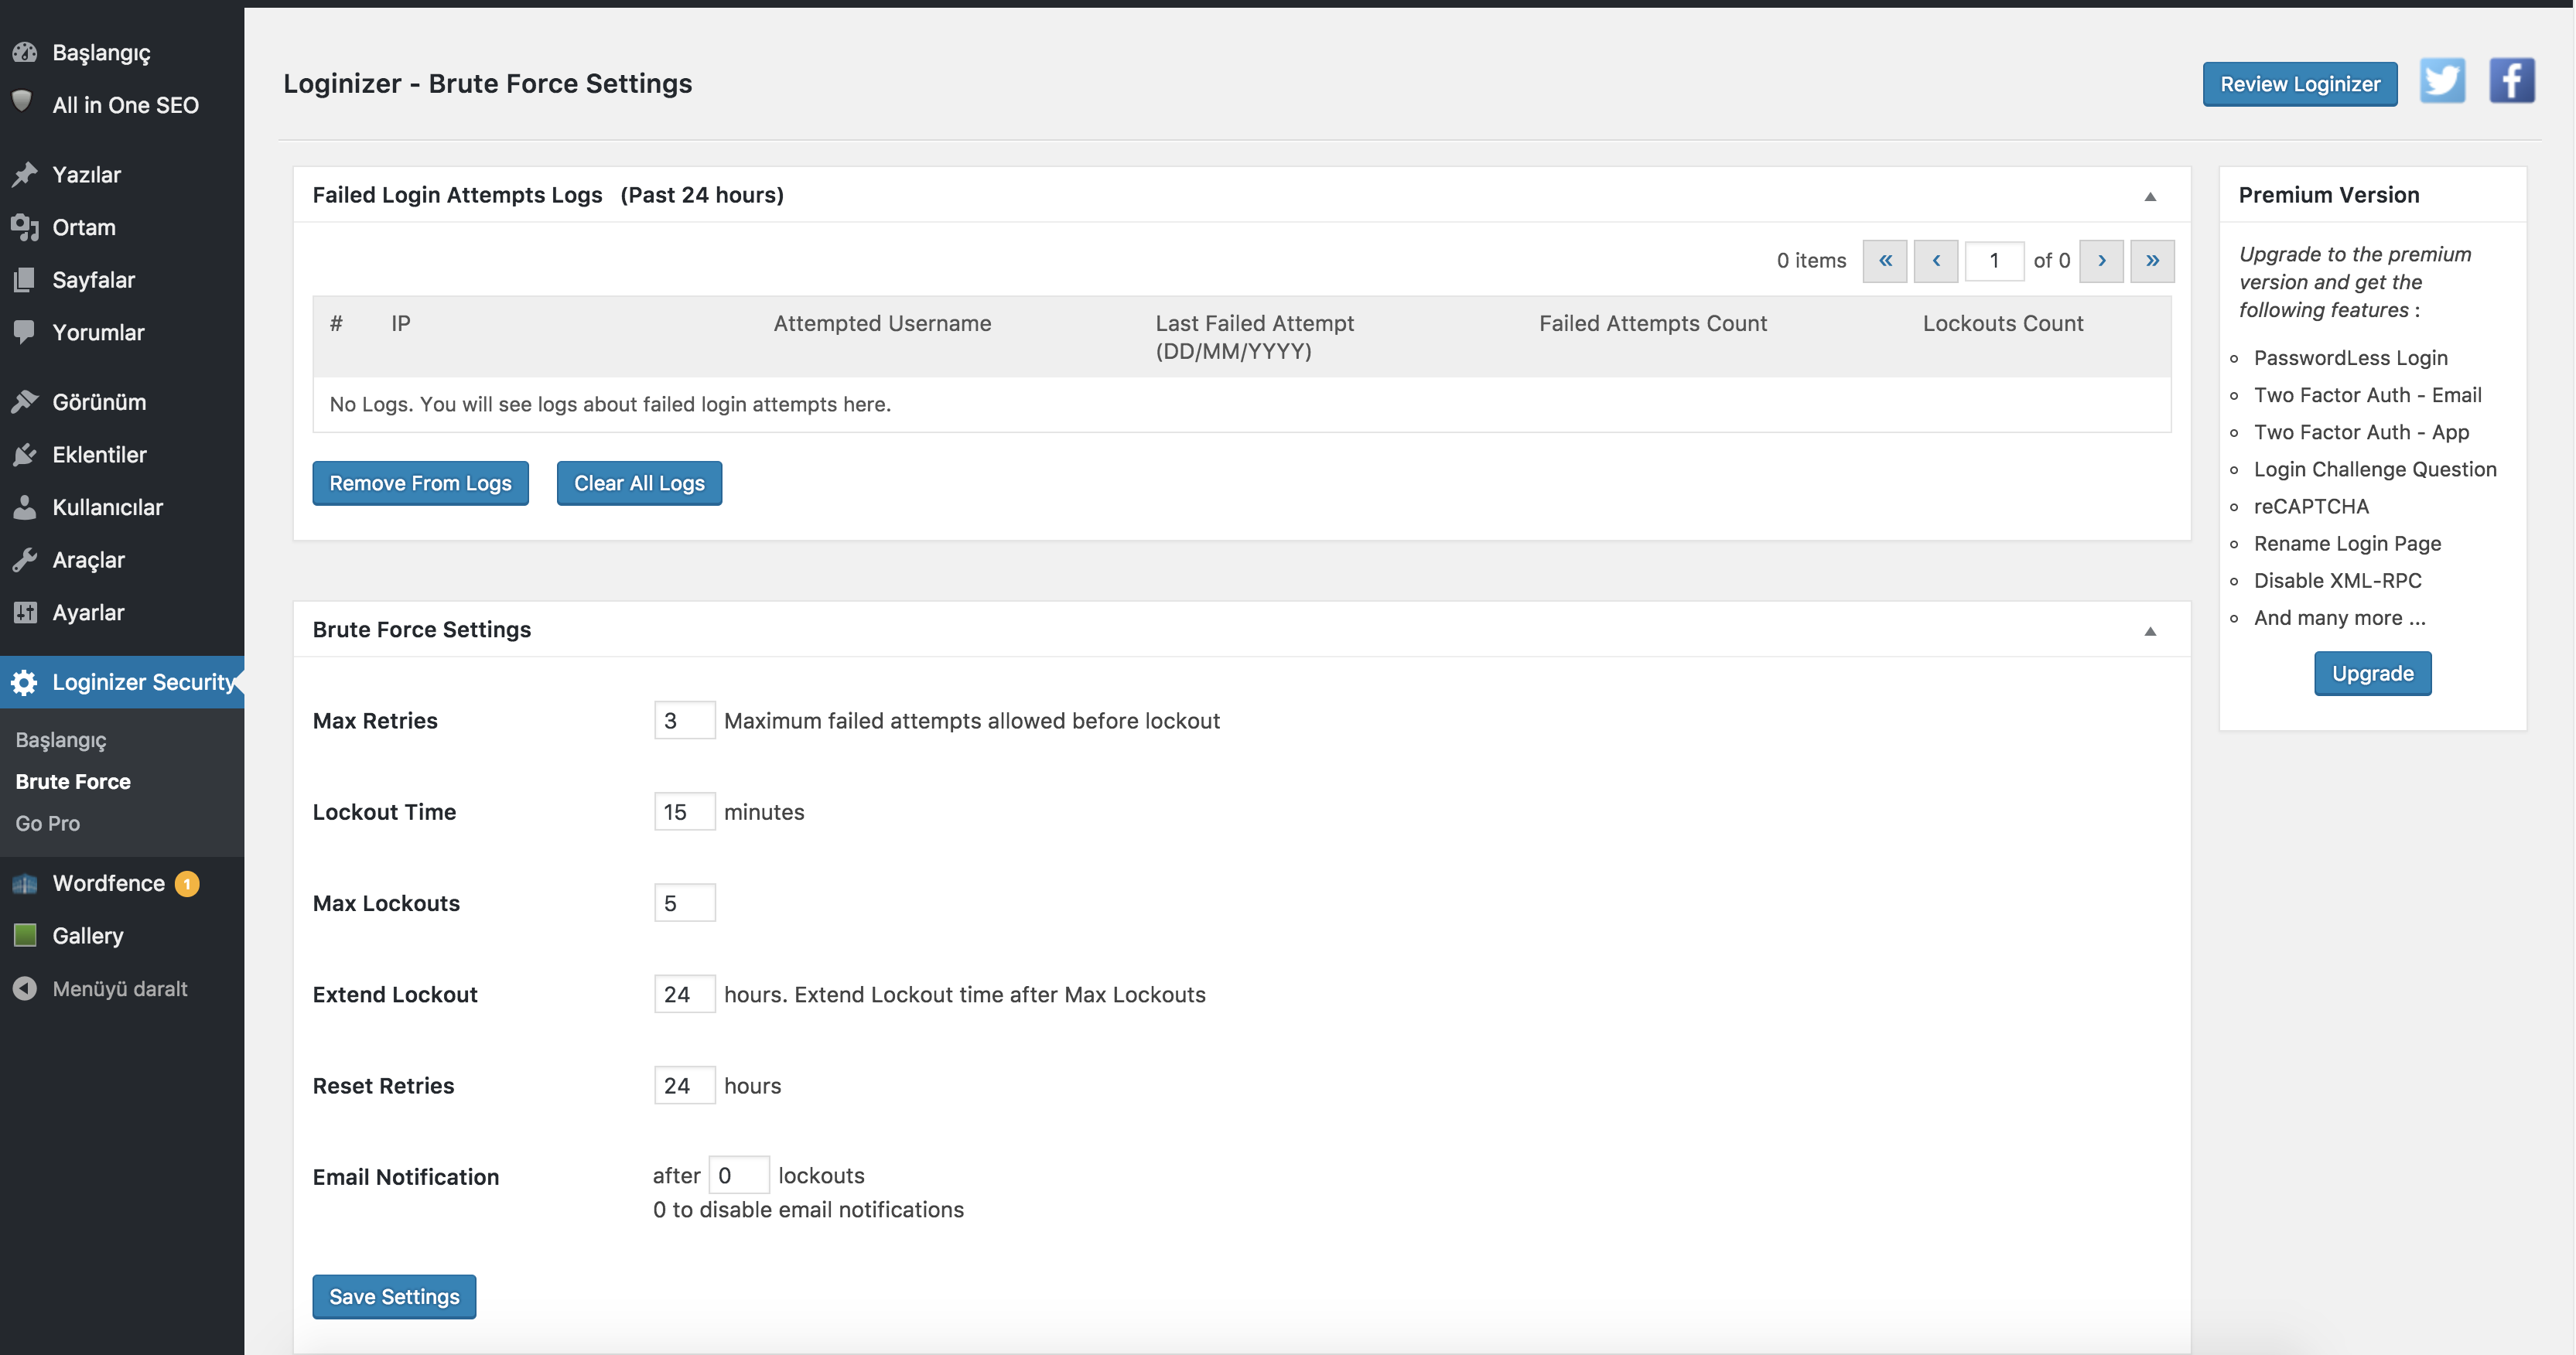Click the Wordfence notification badge
Image resolution: width=2576 pixels, height=1355 pixels.
(x=187, y=884)
